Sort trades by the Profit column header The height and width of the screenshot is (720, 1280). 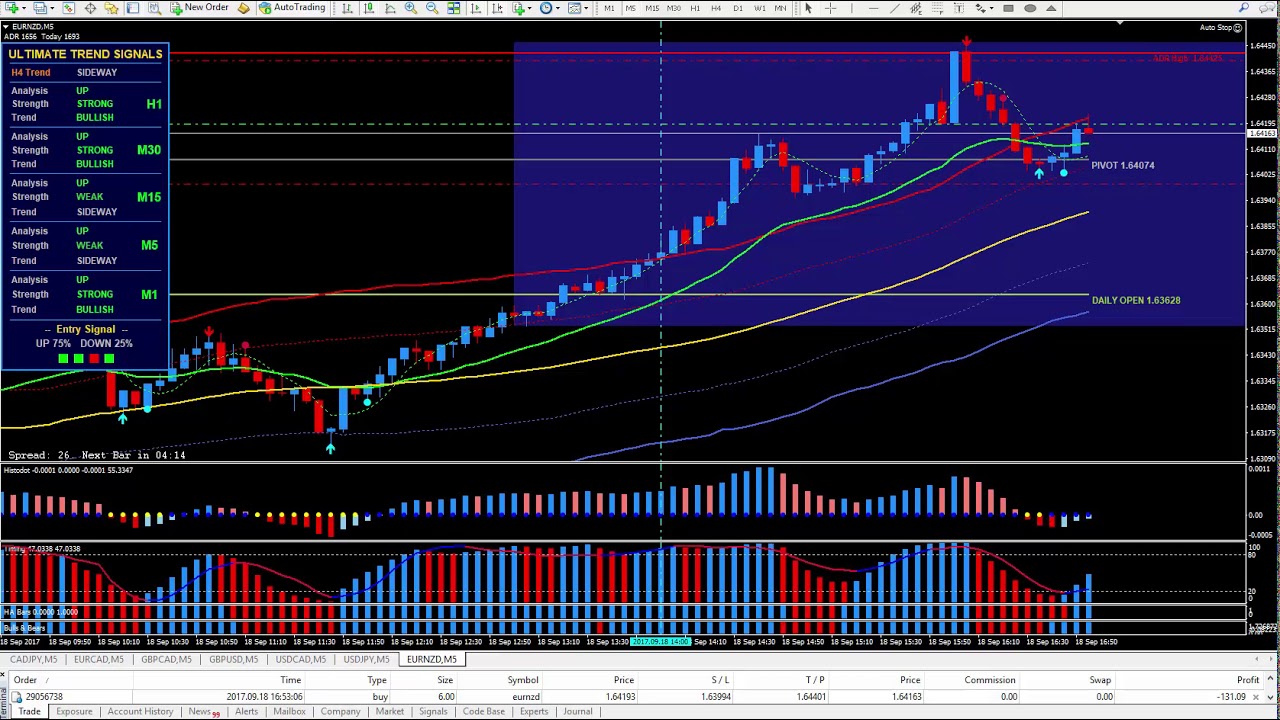coord(1248,680)
